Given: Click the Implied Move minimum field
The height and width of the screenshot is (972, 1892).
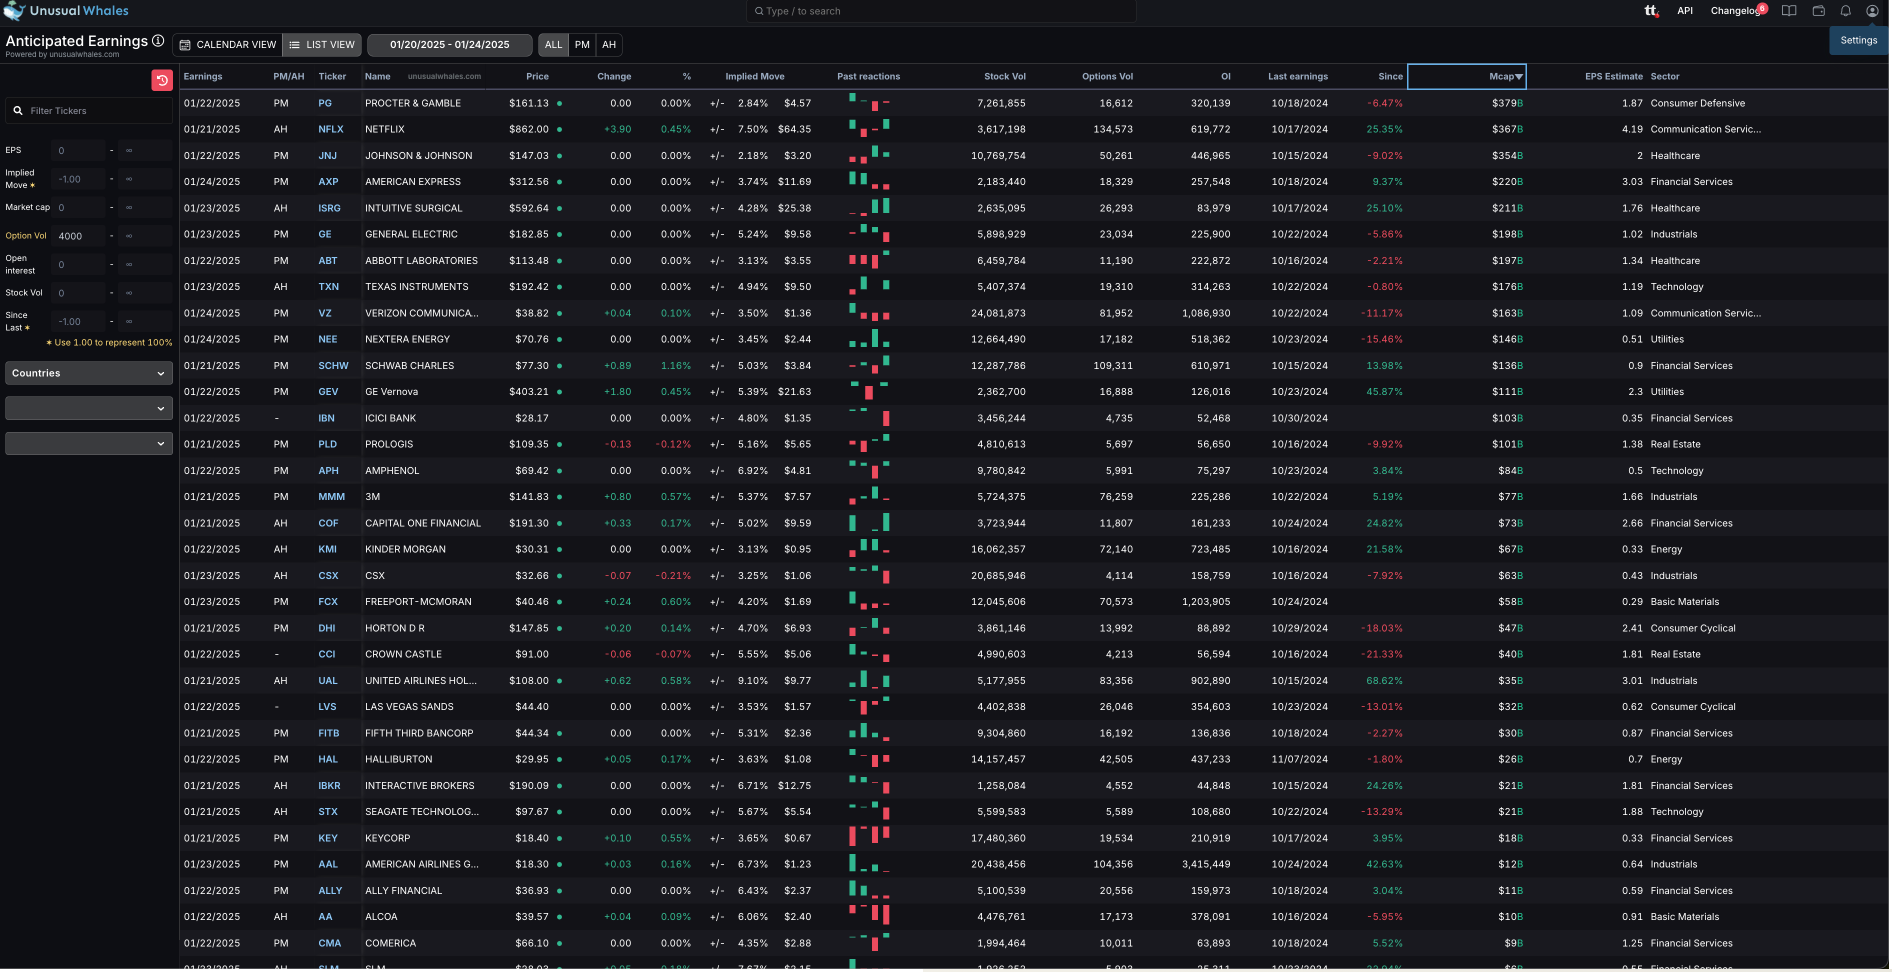Looking at the screenshot, I should coord(79,179).
